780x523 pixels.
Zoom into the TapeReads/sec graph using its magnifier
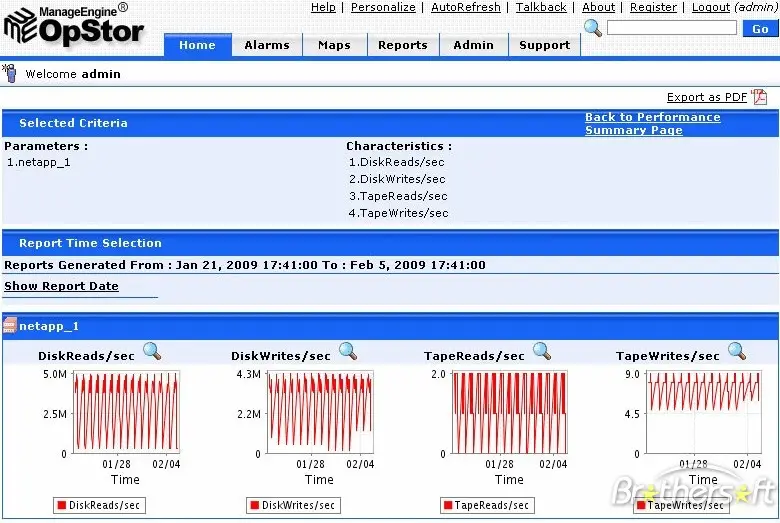point(542,351)
